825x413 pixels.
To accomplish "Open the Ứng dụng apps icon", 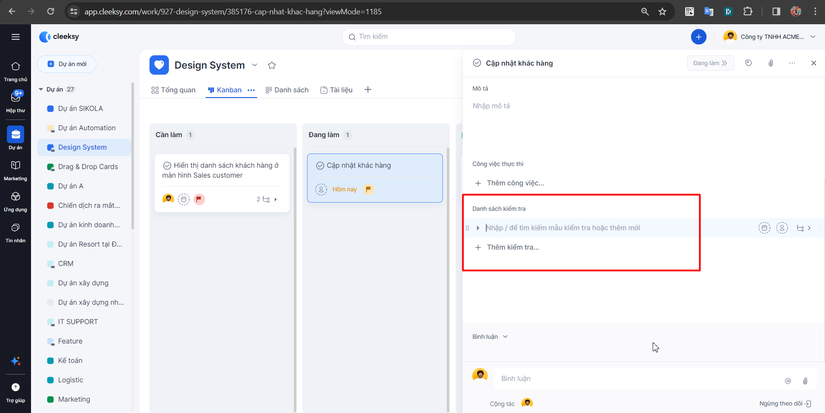I will coord(15,196).
